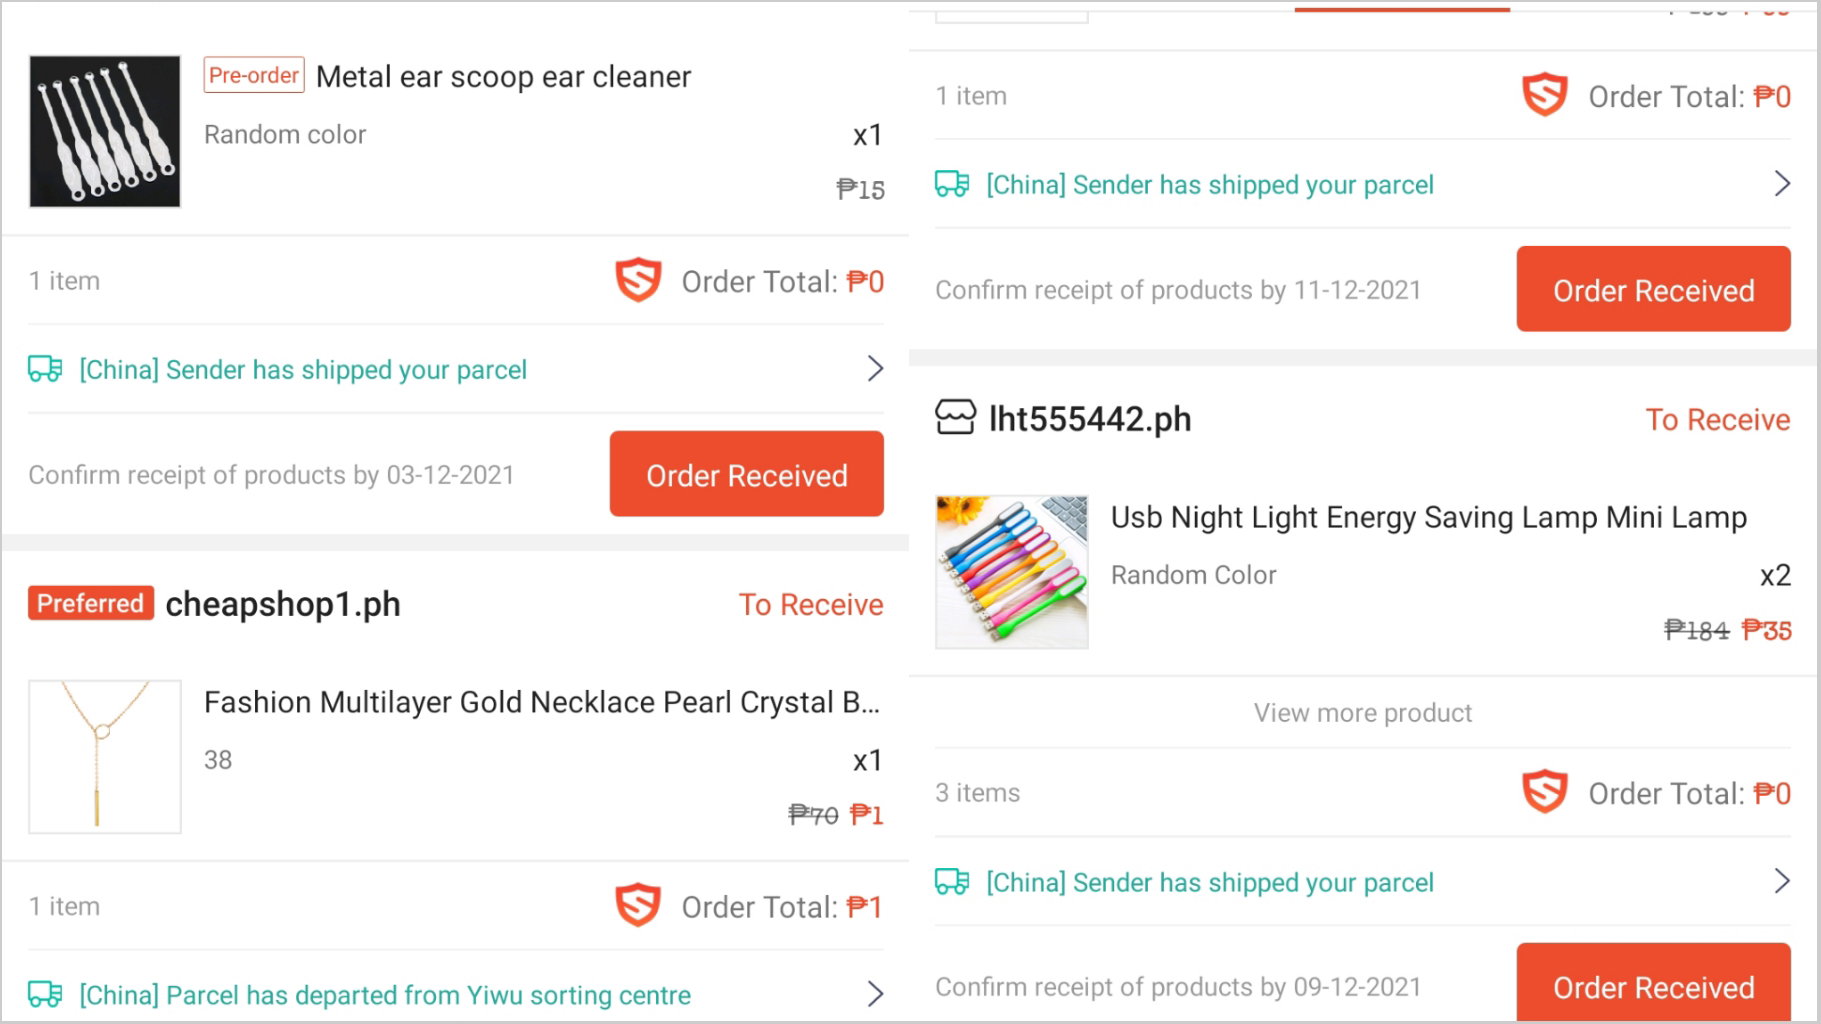The image size is (1821, 1024).
Task: Open tracking chevron for Yiwu sorting centre update
Action: click(x=875, y=994)
